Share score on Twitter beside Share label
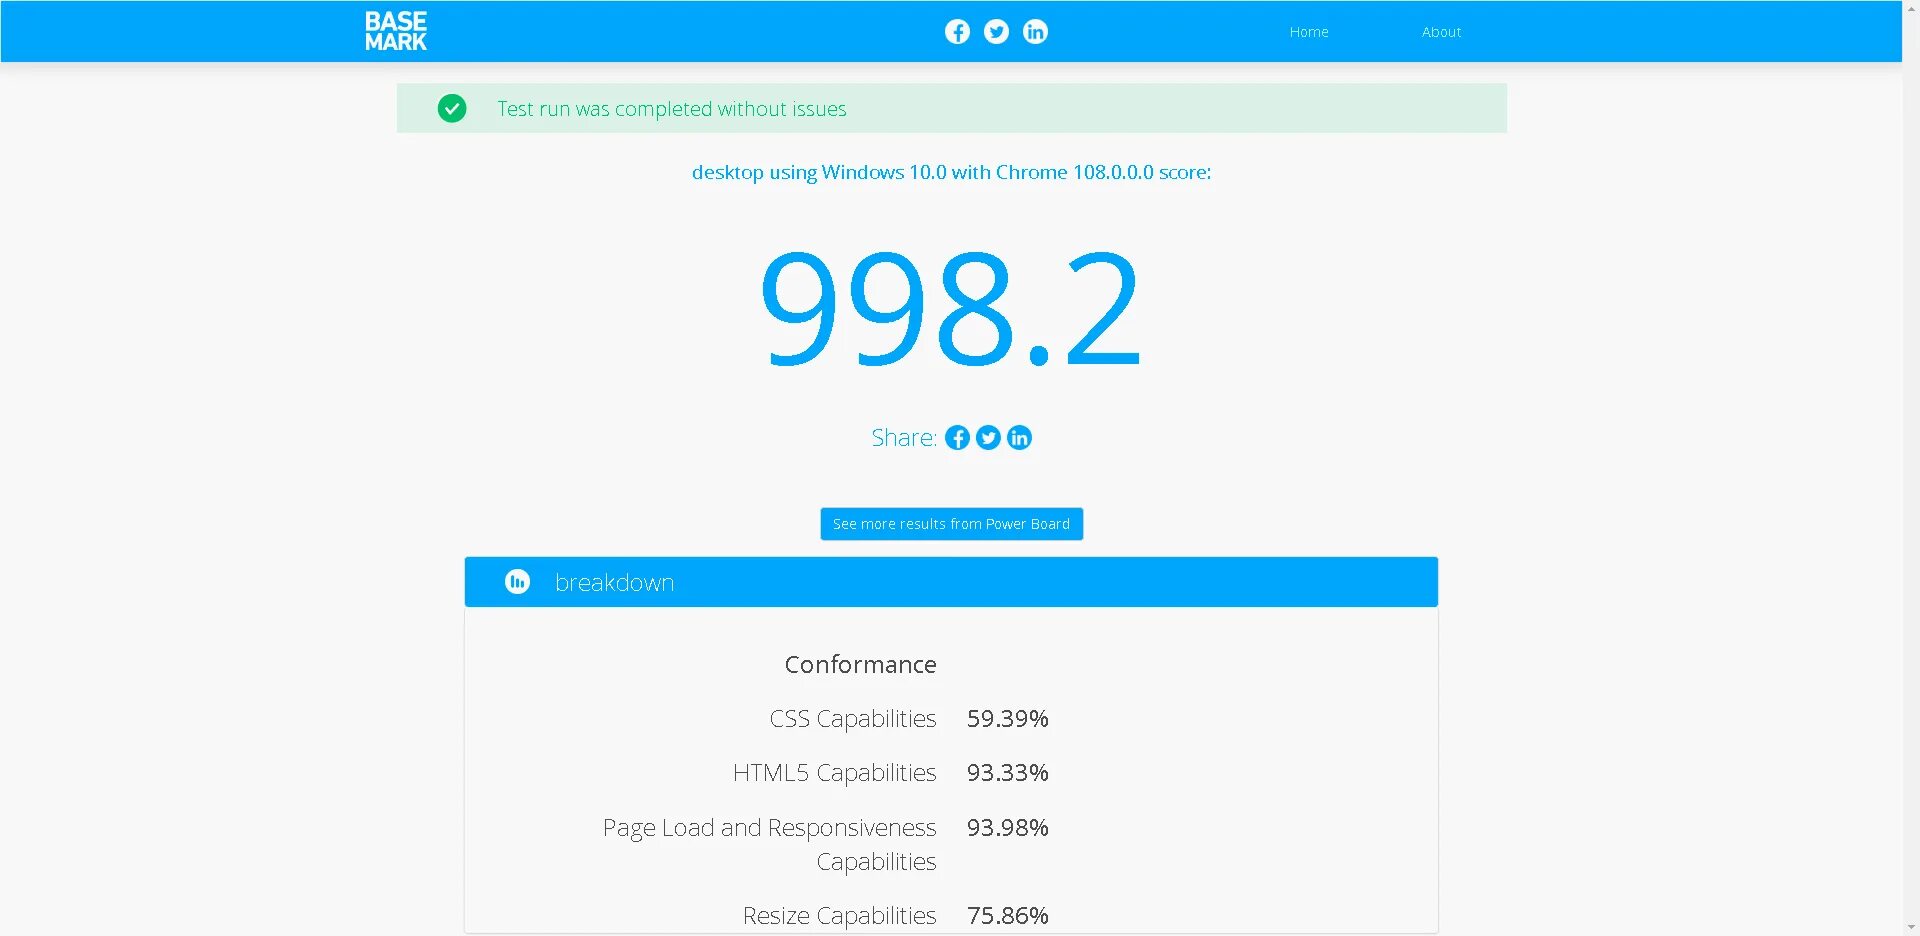1920x936 pixels. [x=988, y=438]
